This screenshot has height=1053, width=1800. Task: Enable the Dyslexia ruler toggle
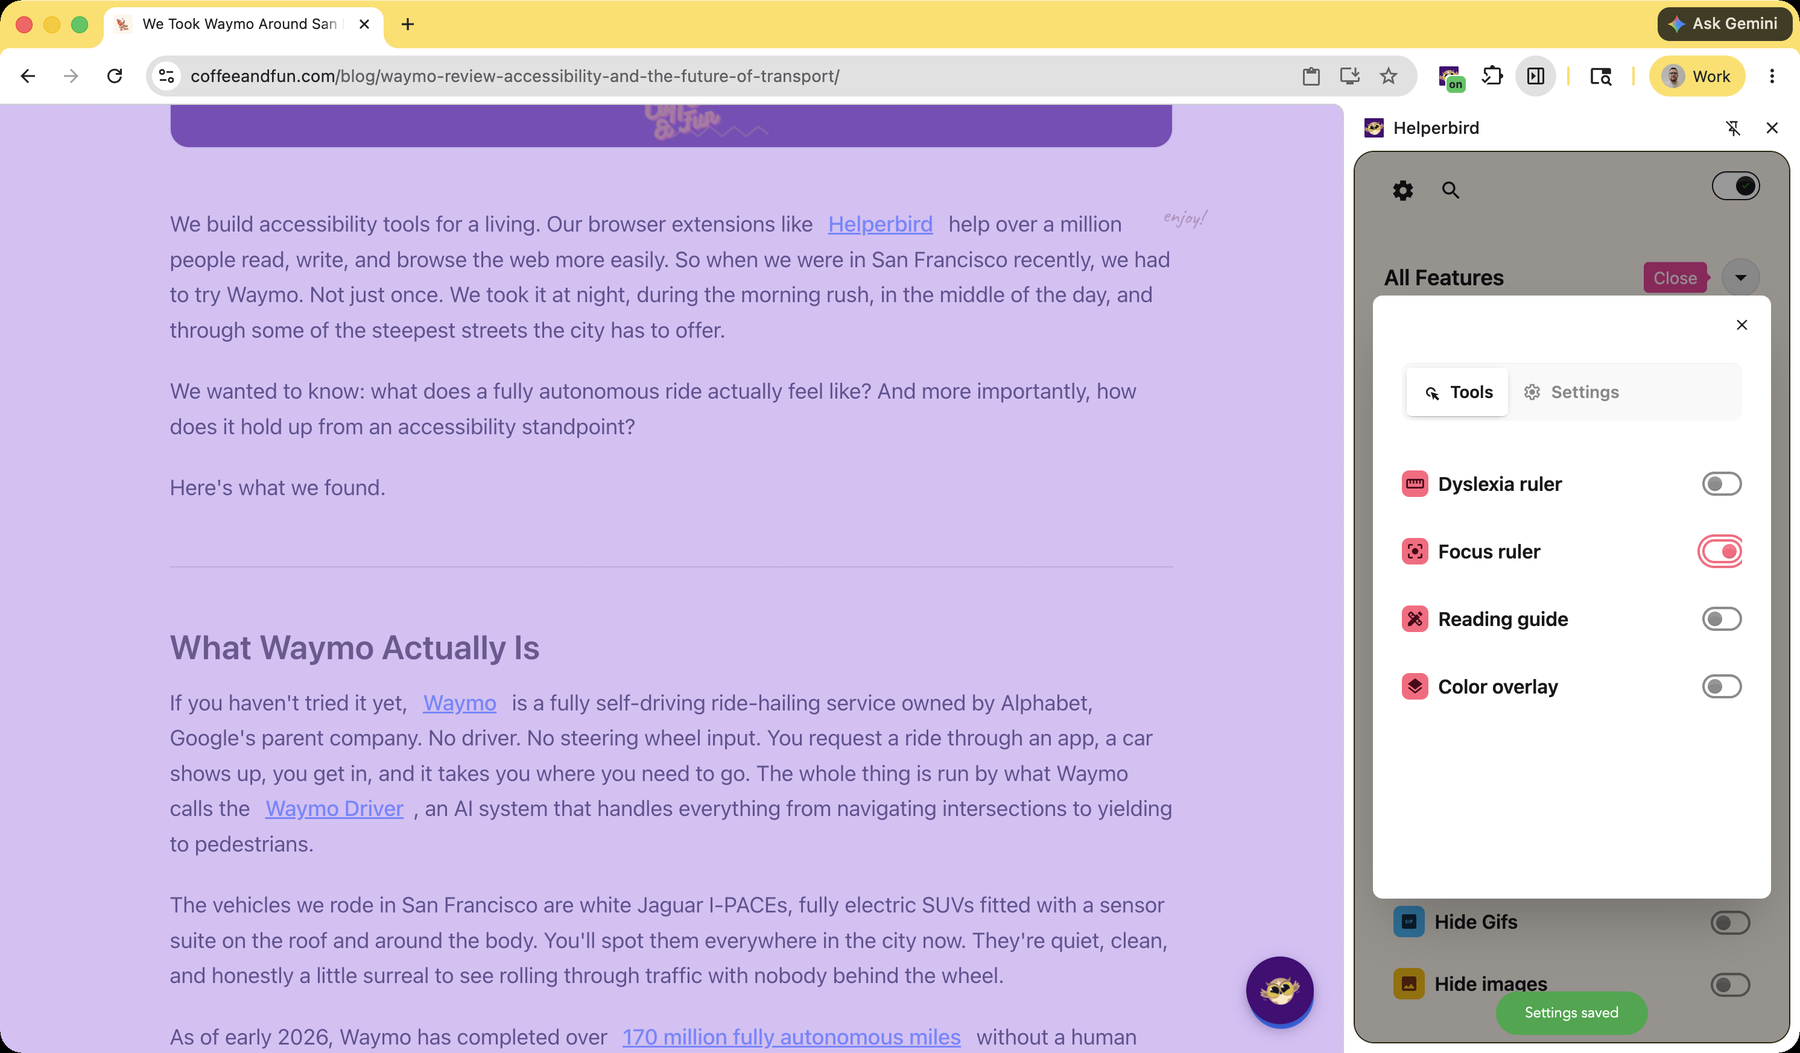tap(1722, 484)
